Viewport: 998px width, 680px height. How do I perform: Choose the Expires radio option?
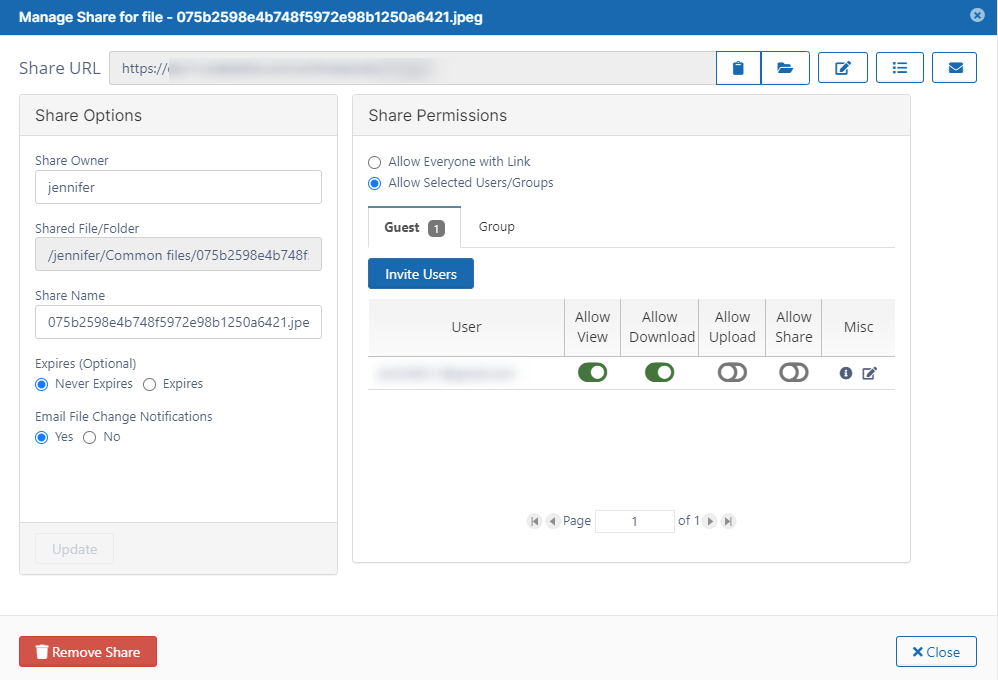point(150,384)
